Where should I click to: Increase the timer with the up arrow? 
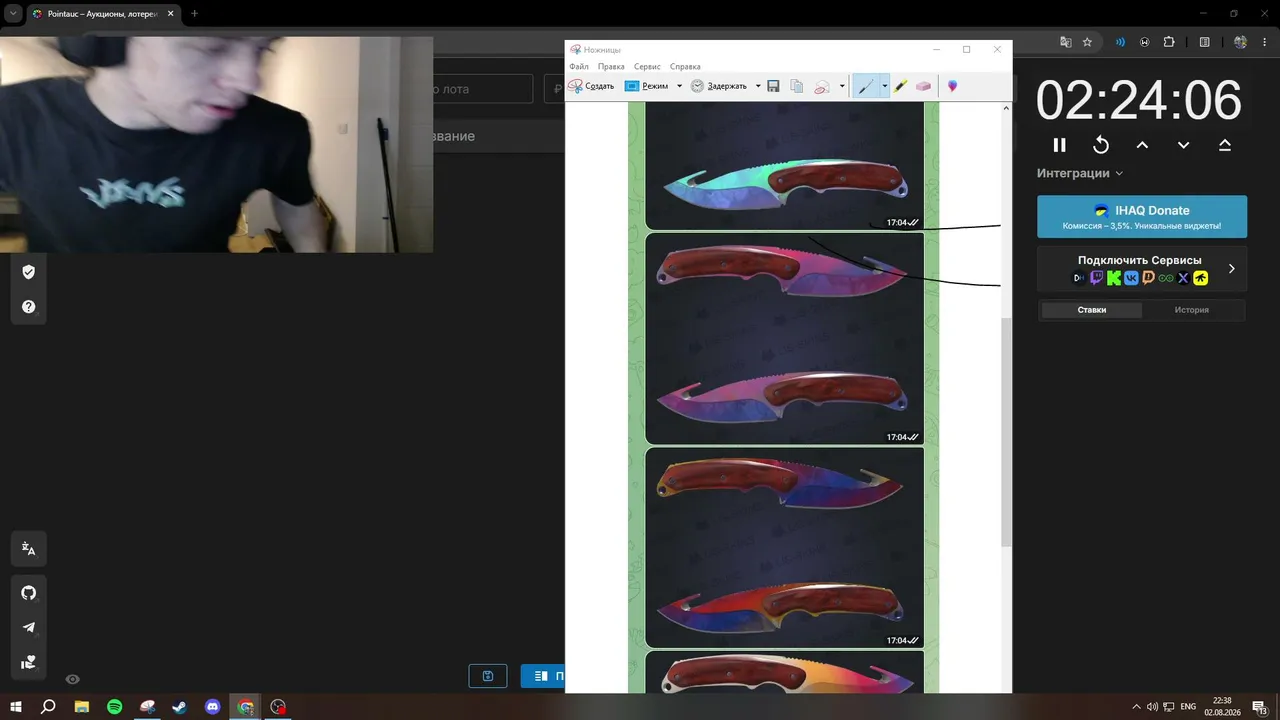point(1142,145)
